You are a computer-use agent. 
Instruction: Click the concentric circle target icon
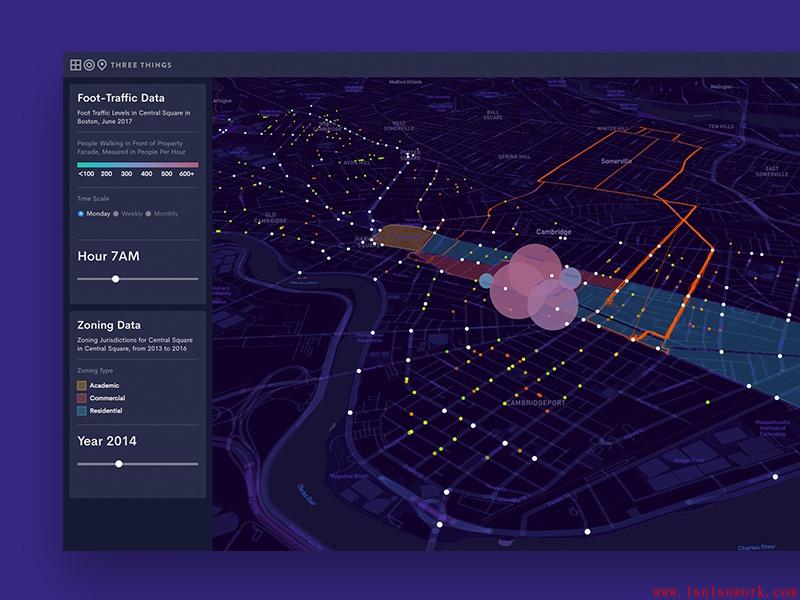coord(88,65)
